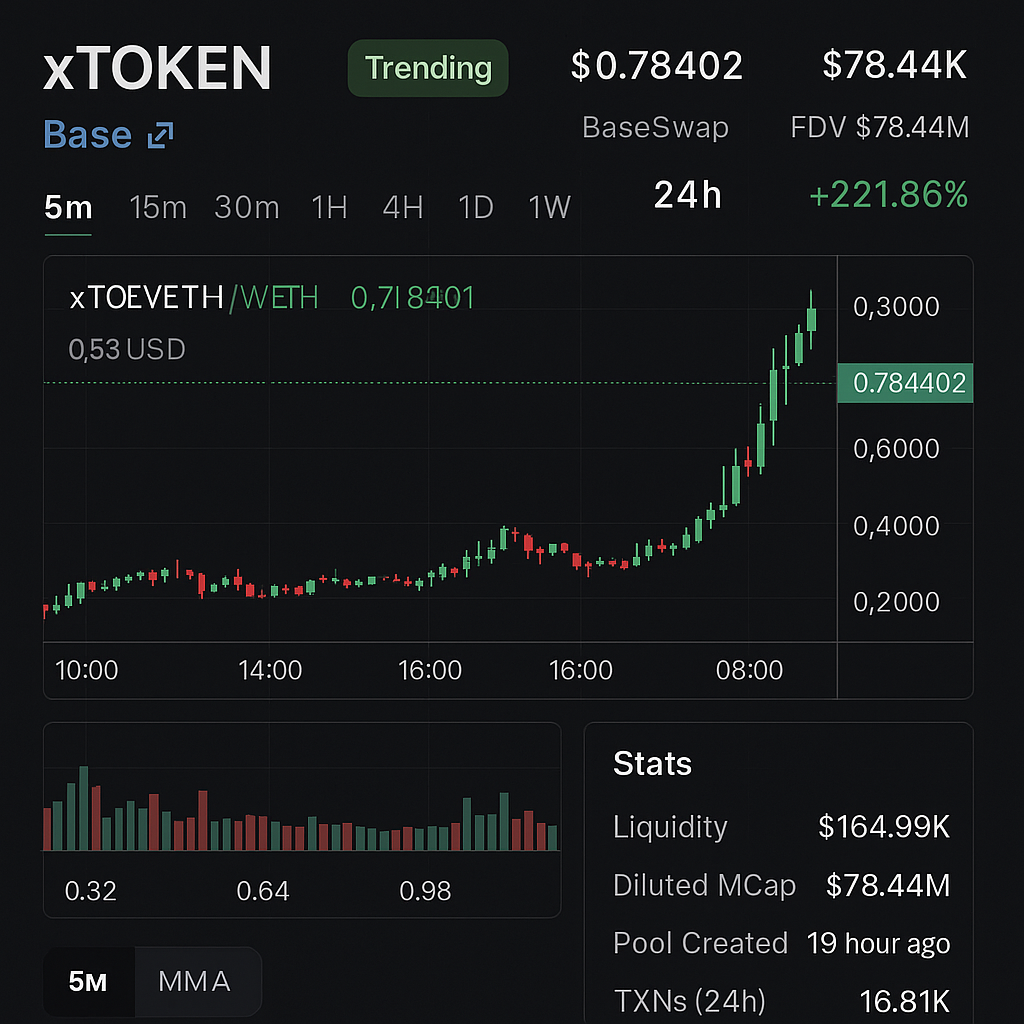Click the green 0.784402 price marker
This screenshot has height=1024, width=1024.
(904, 383)
